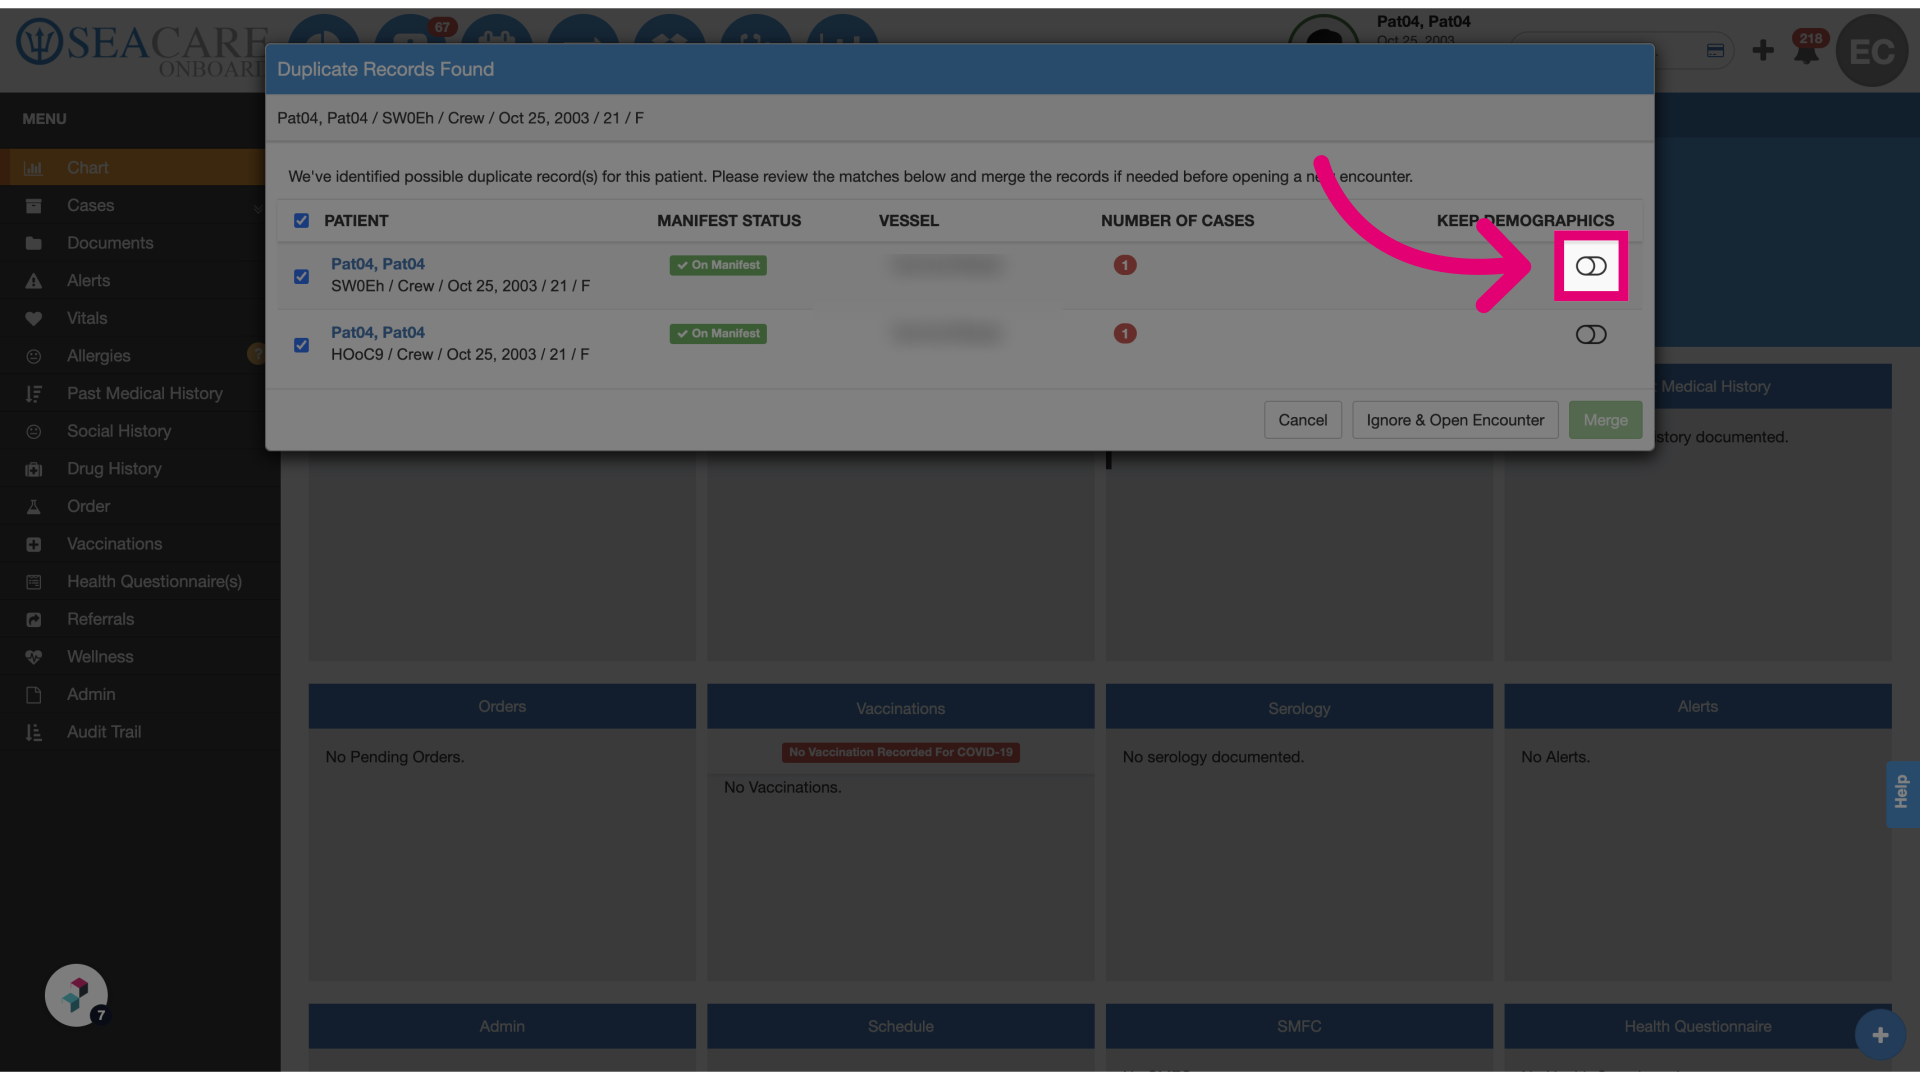
Task: Click the Wellness heartbeat icon
Action: tap(33, 657)
